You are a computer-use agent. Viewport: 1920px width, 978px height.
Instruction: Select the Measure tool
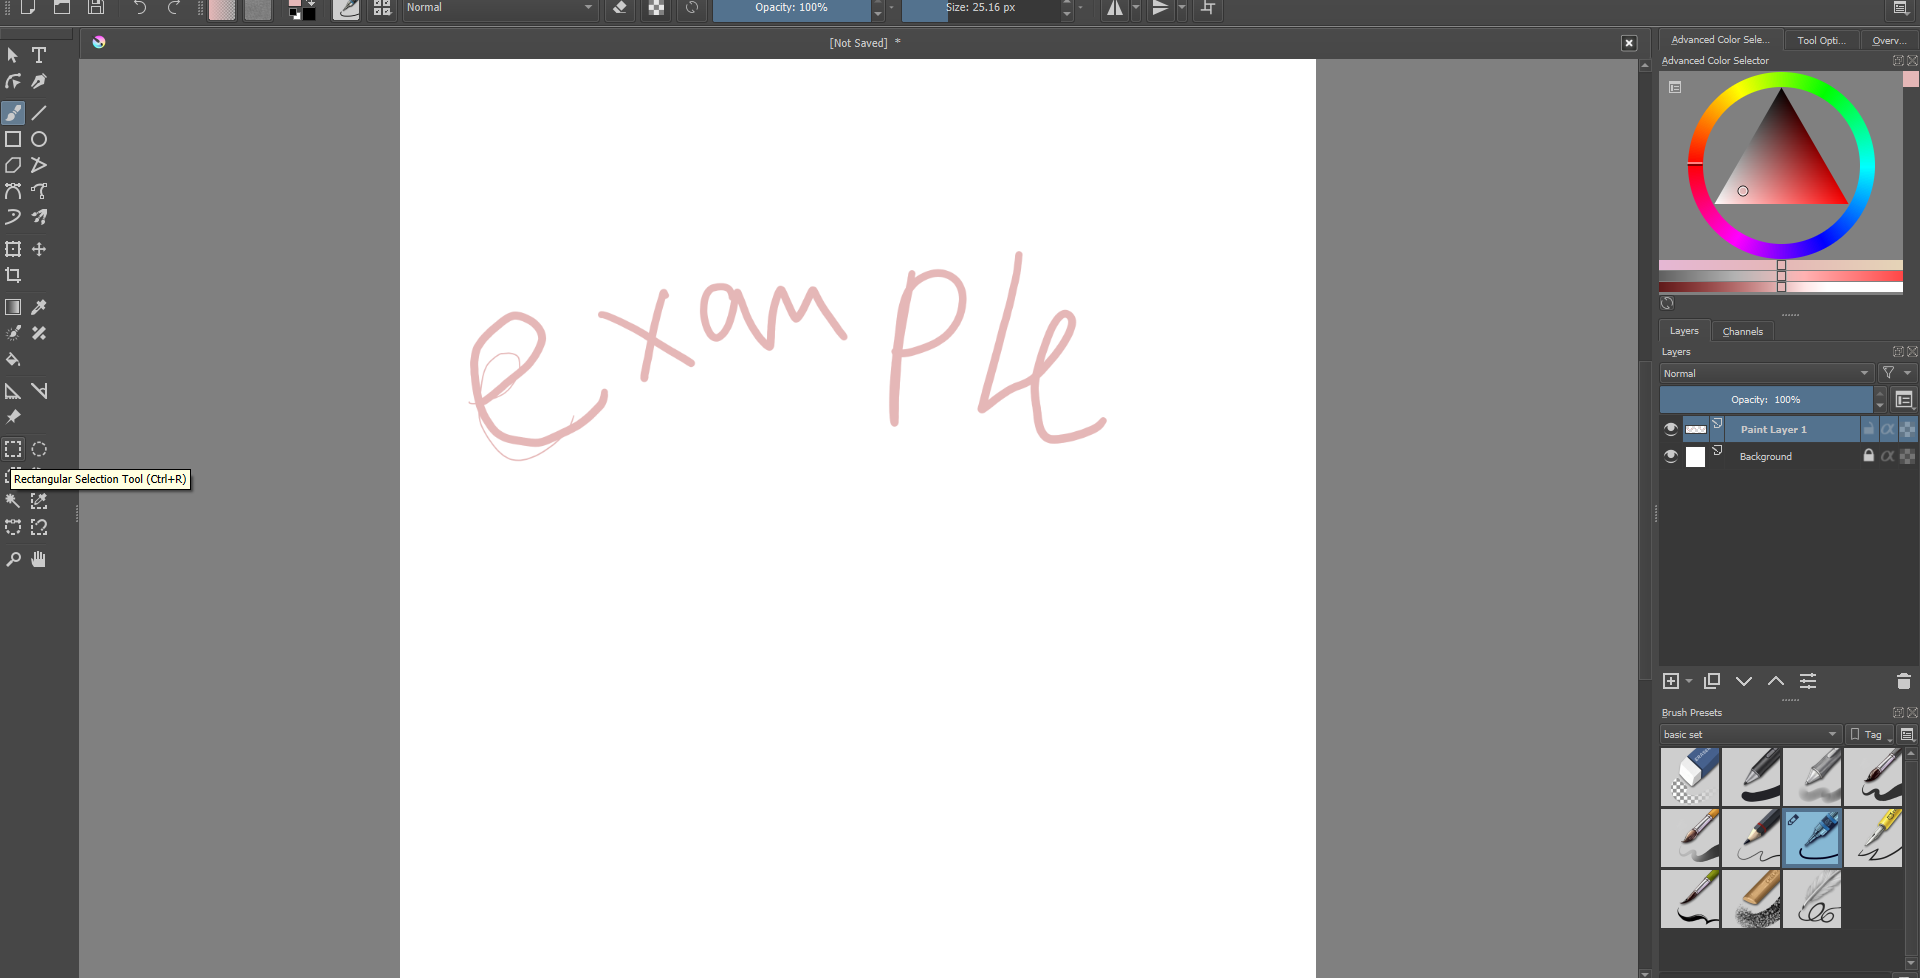(39, 391)
